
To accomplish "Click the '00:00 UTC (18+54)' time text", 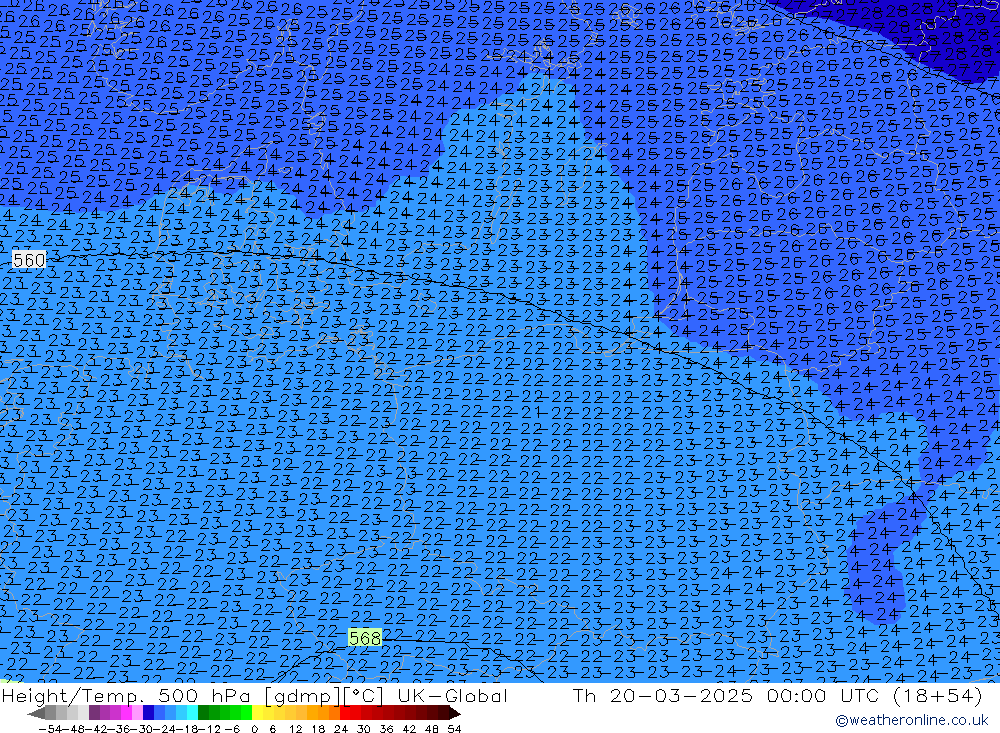I will click(x=875, y=695).
